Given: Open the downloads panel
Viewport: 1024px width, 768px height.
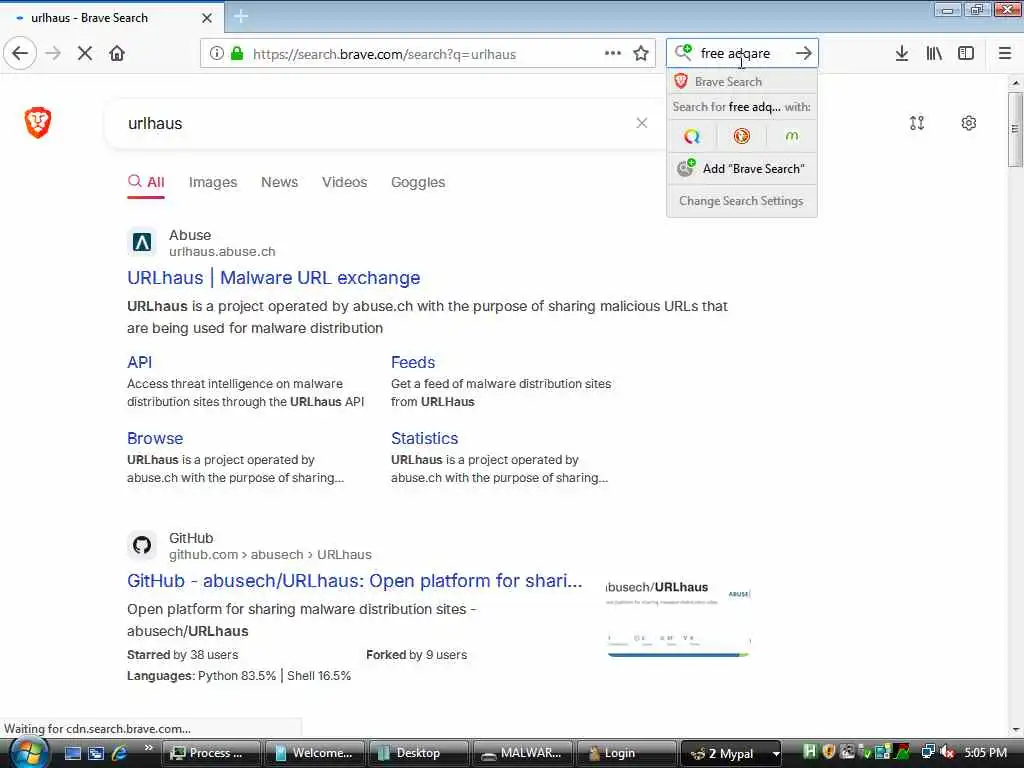Looking at the screenshot, I should 901,54.
